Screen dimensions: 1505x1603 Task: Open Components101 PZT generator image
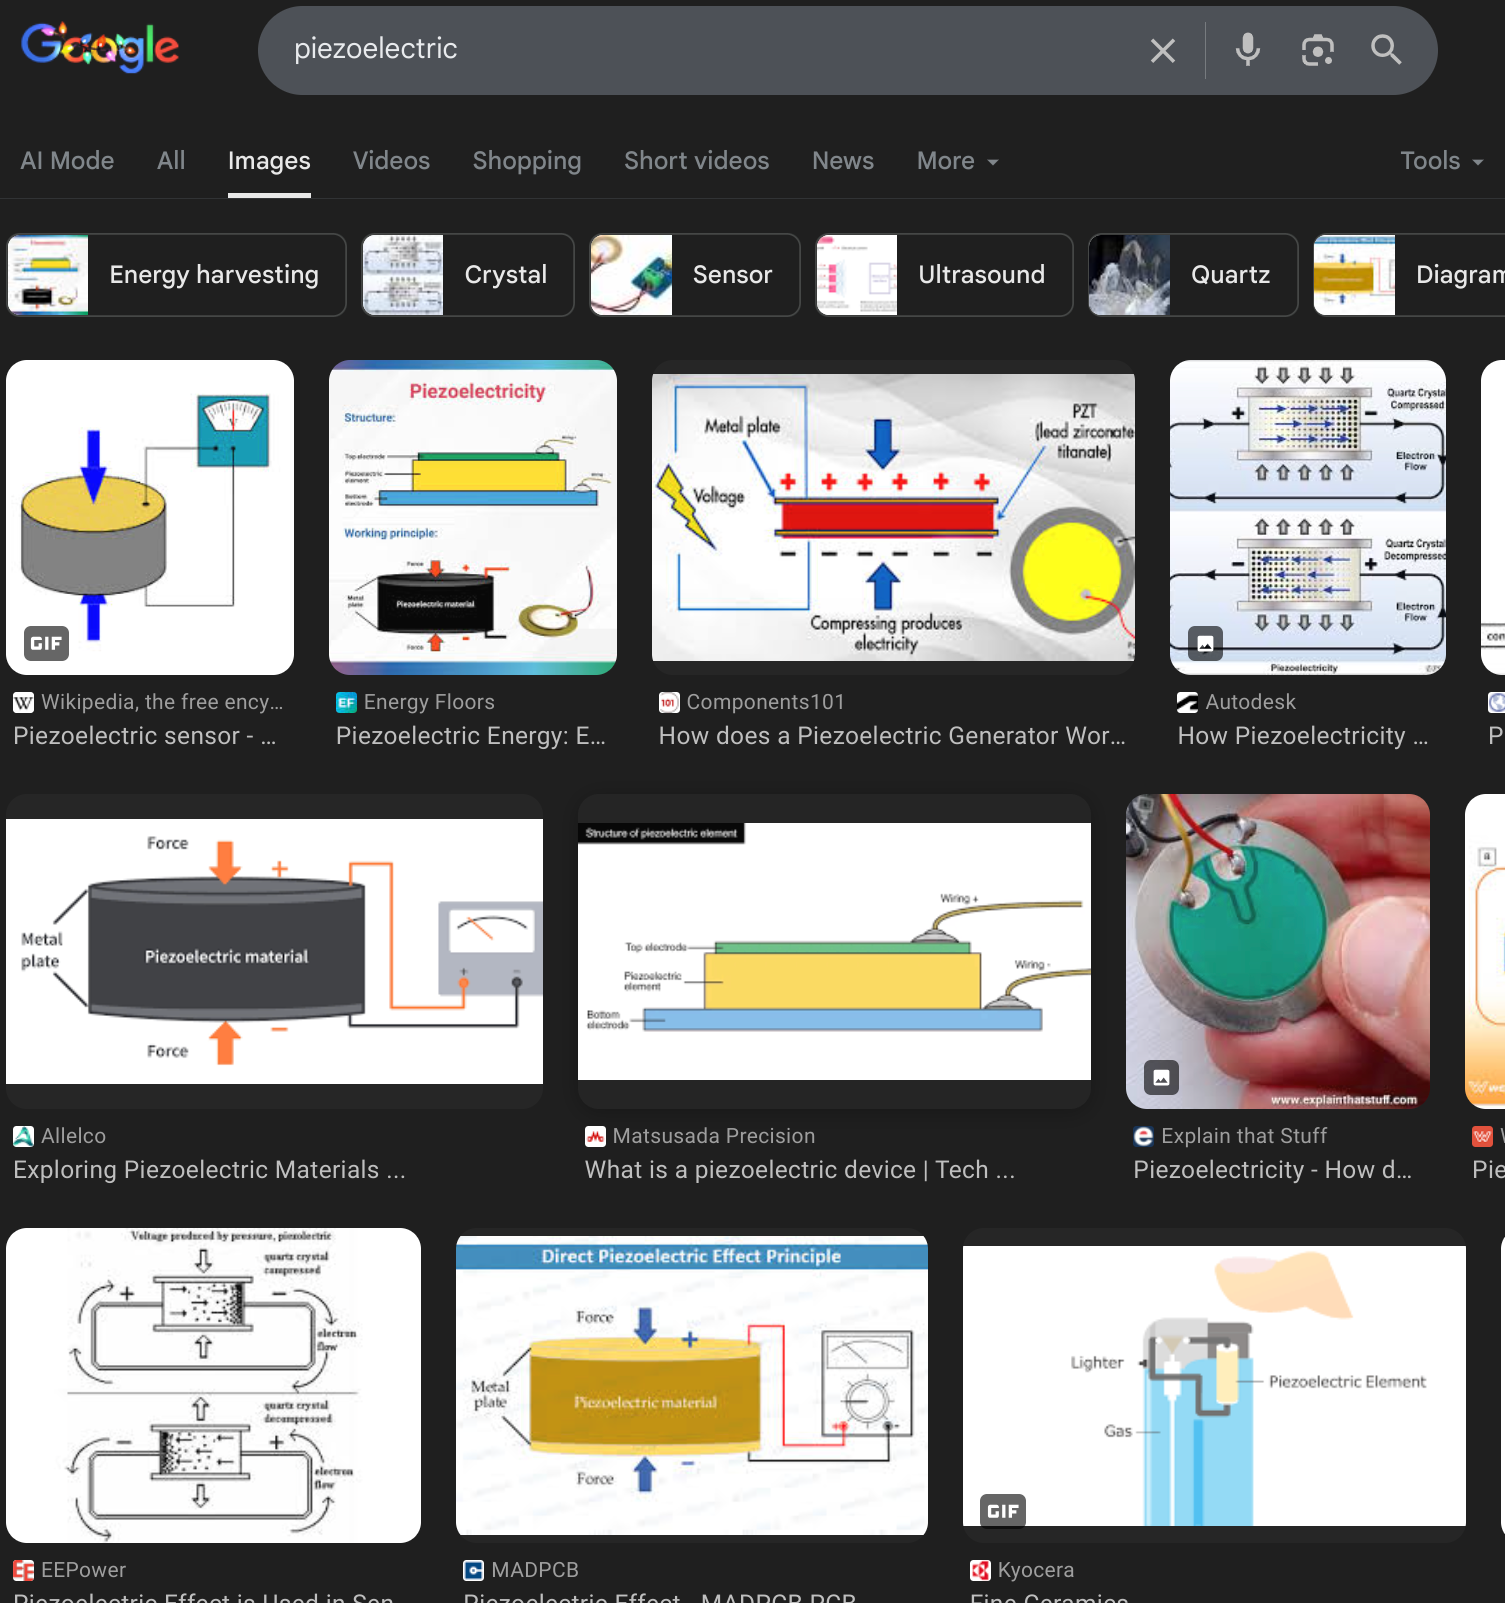coord(893,517)
